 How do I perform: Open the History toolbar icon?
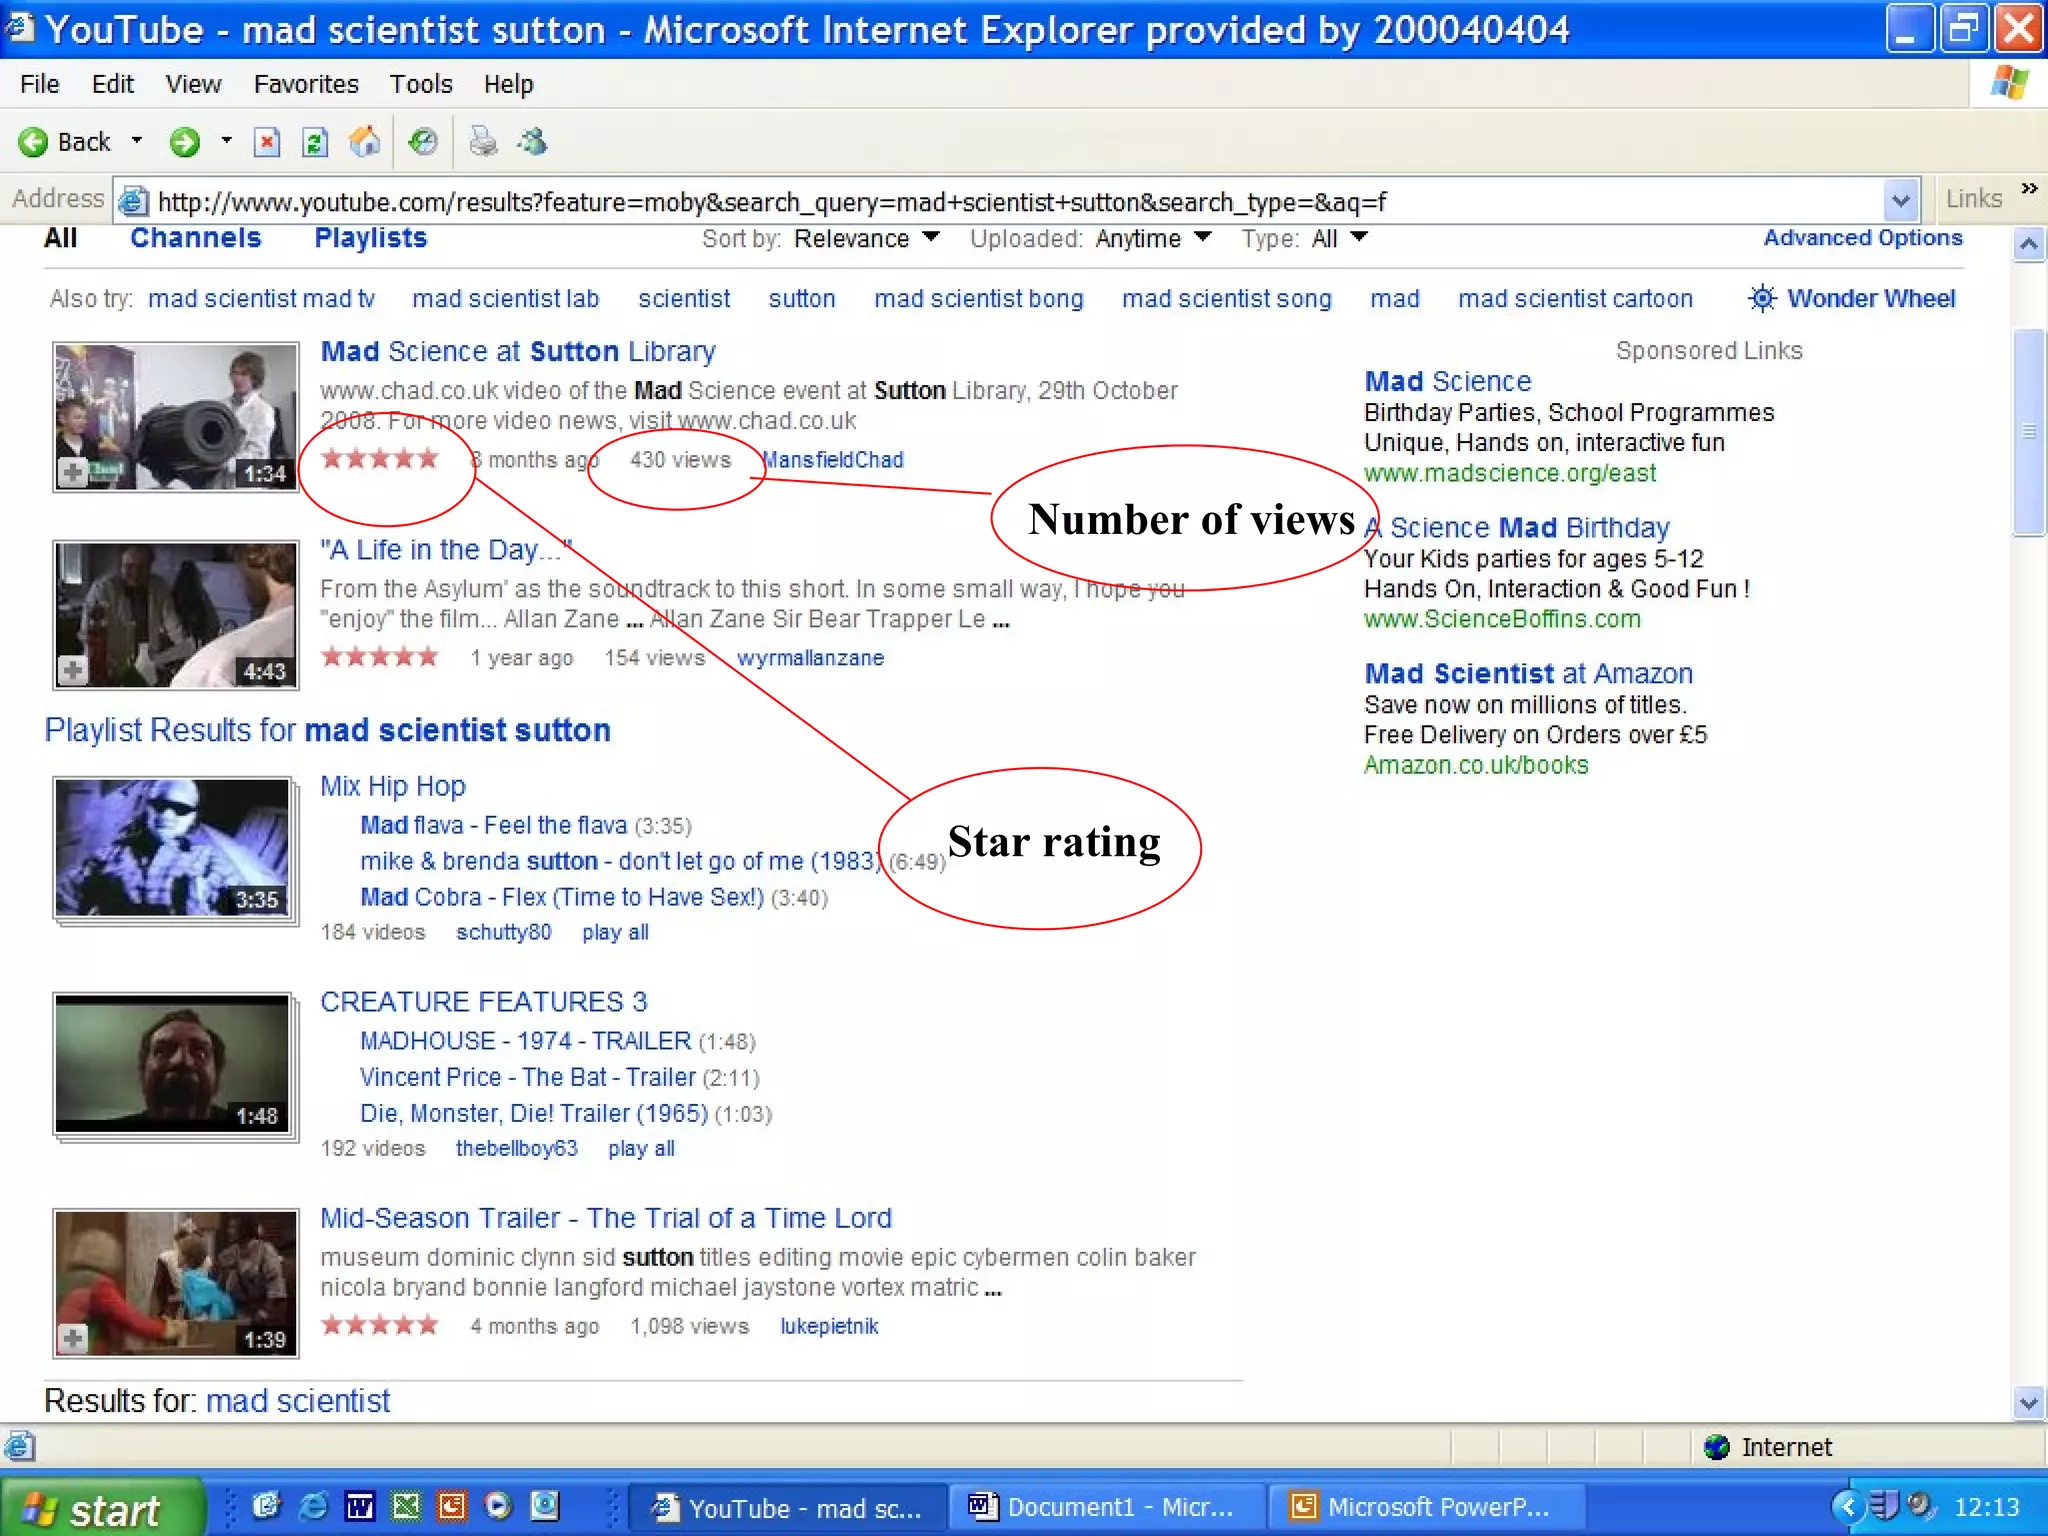click(x=423, y=143)
